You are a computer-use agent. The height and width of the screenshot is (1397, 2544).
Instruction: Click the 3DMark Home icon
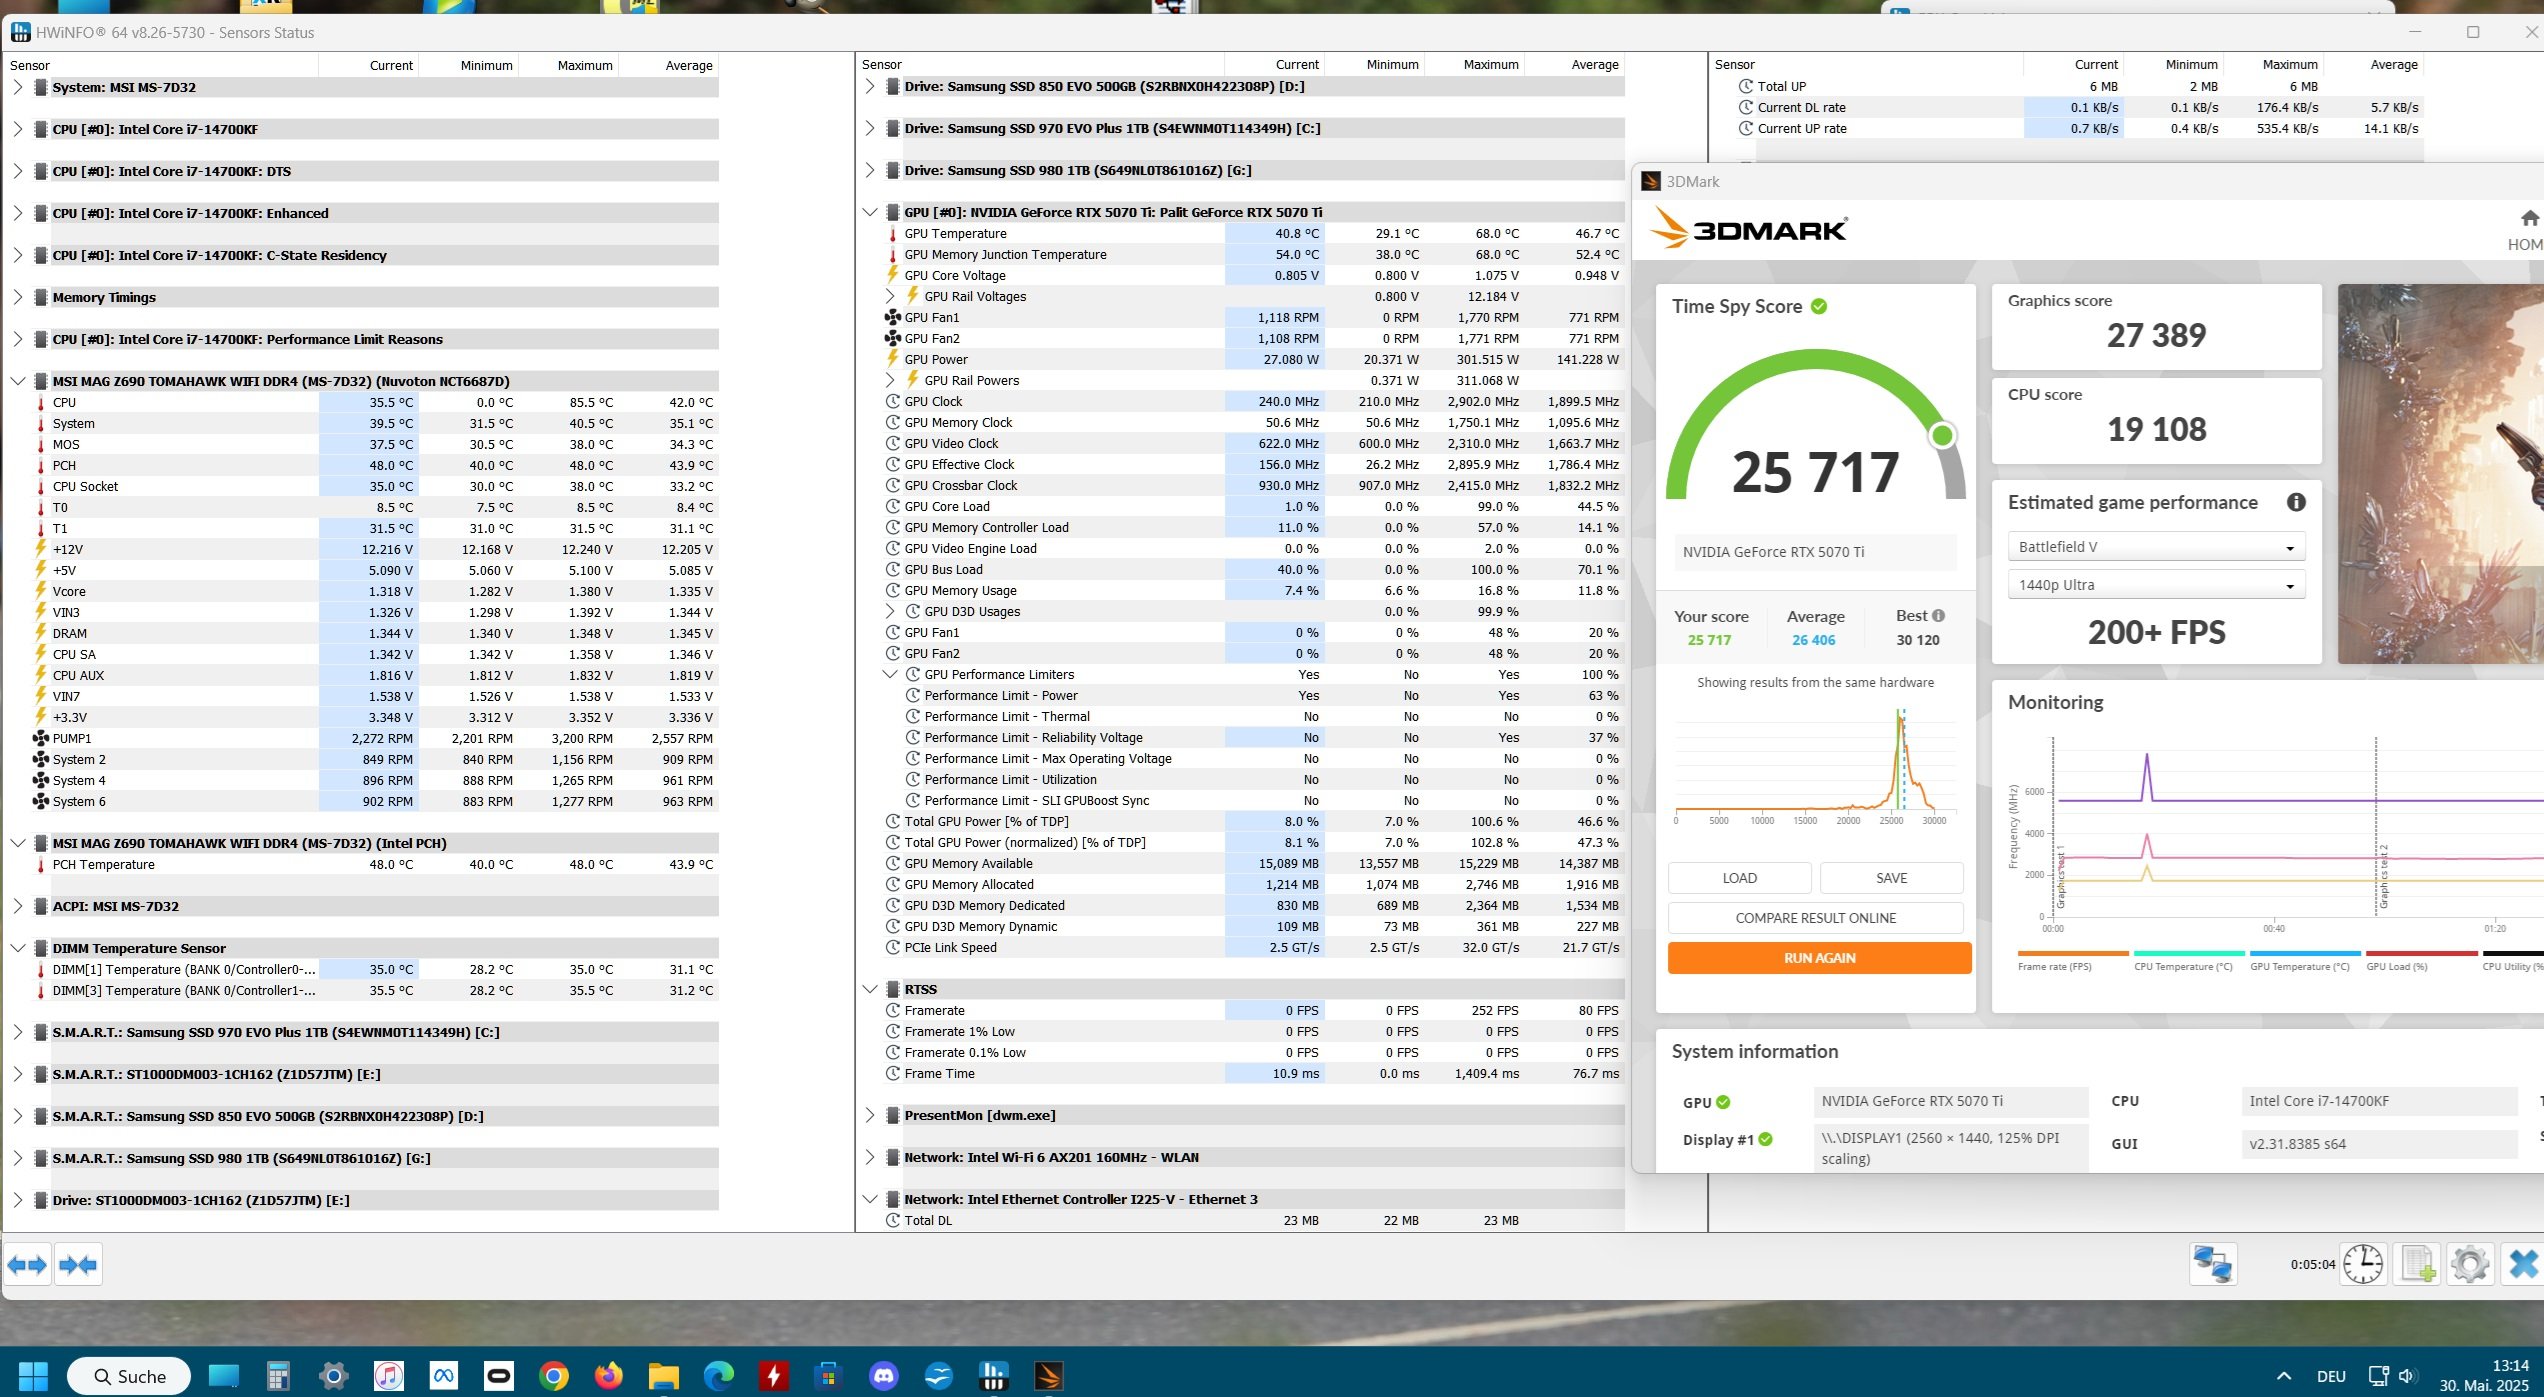2529,219
